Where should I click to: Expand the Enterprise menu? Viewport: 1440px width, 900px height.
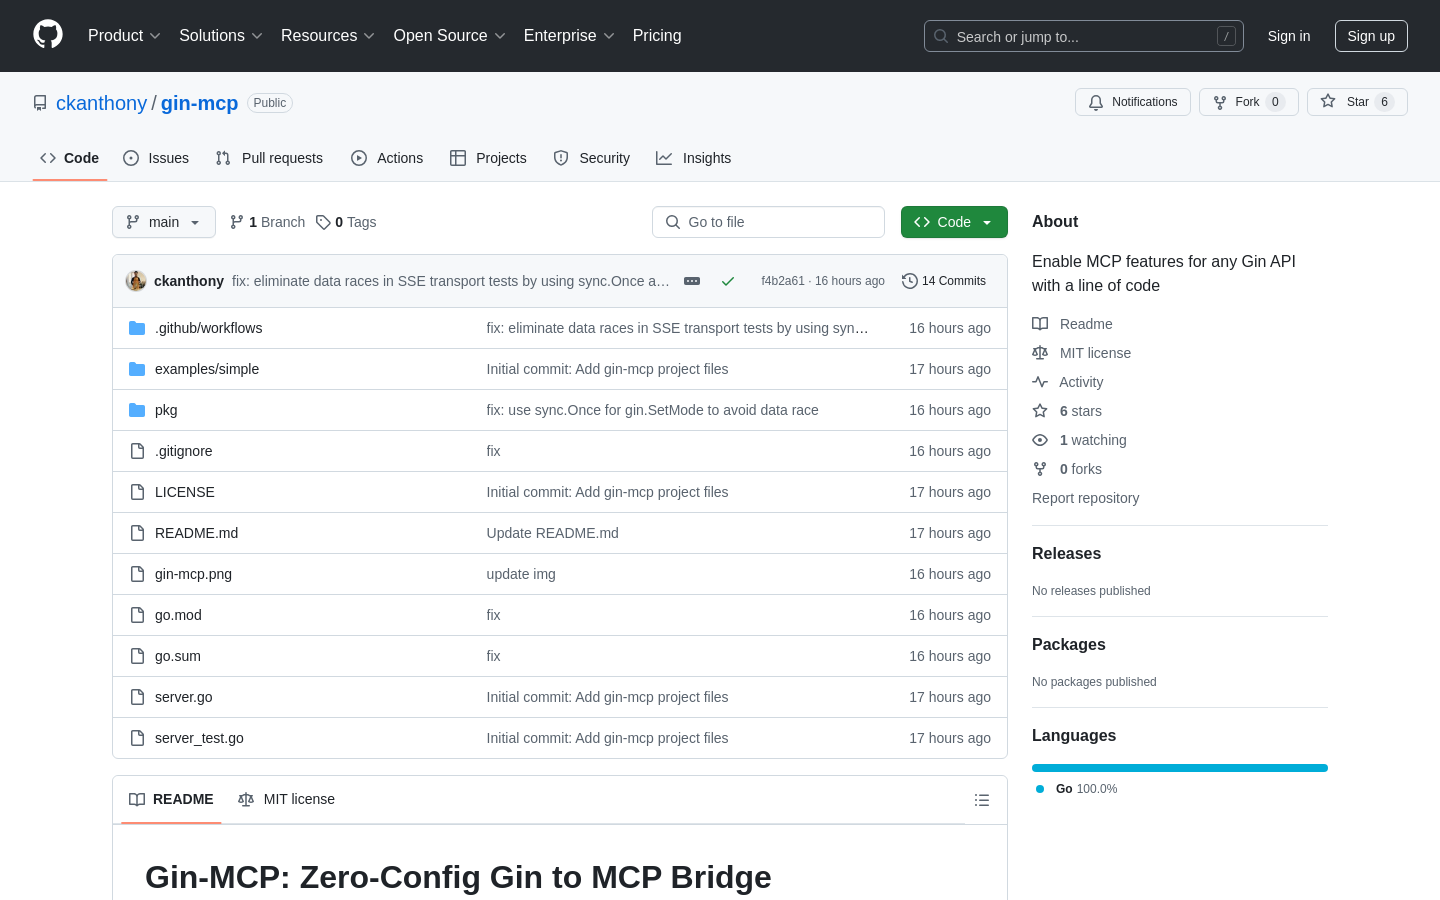tap(569, 36)
